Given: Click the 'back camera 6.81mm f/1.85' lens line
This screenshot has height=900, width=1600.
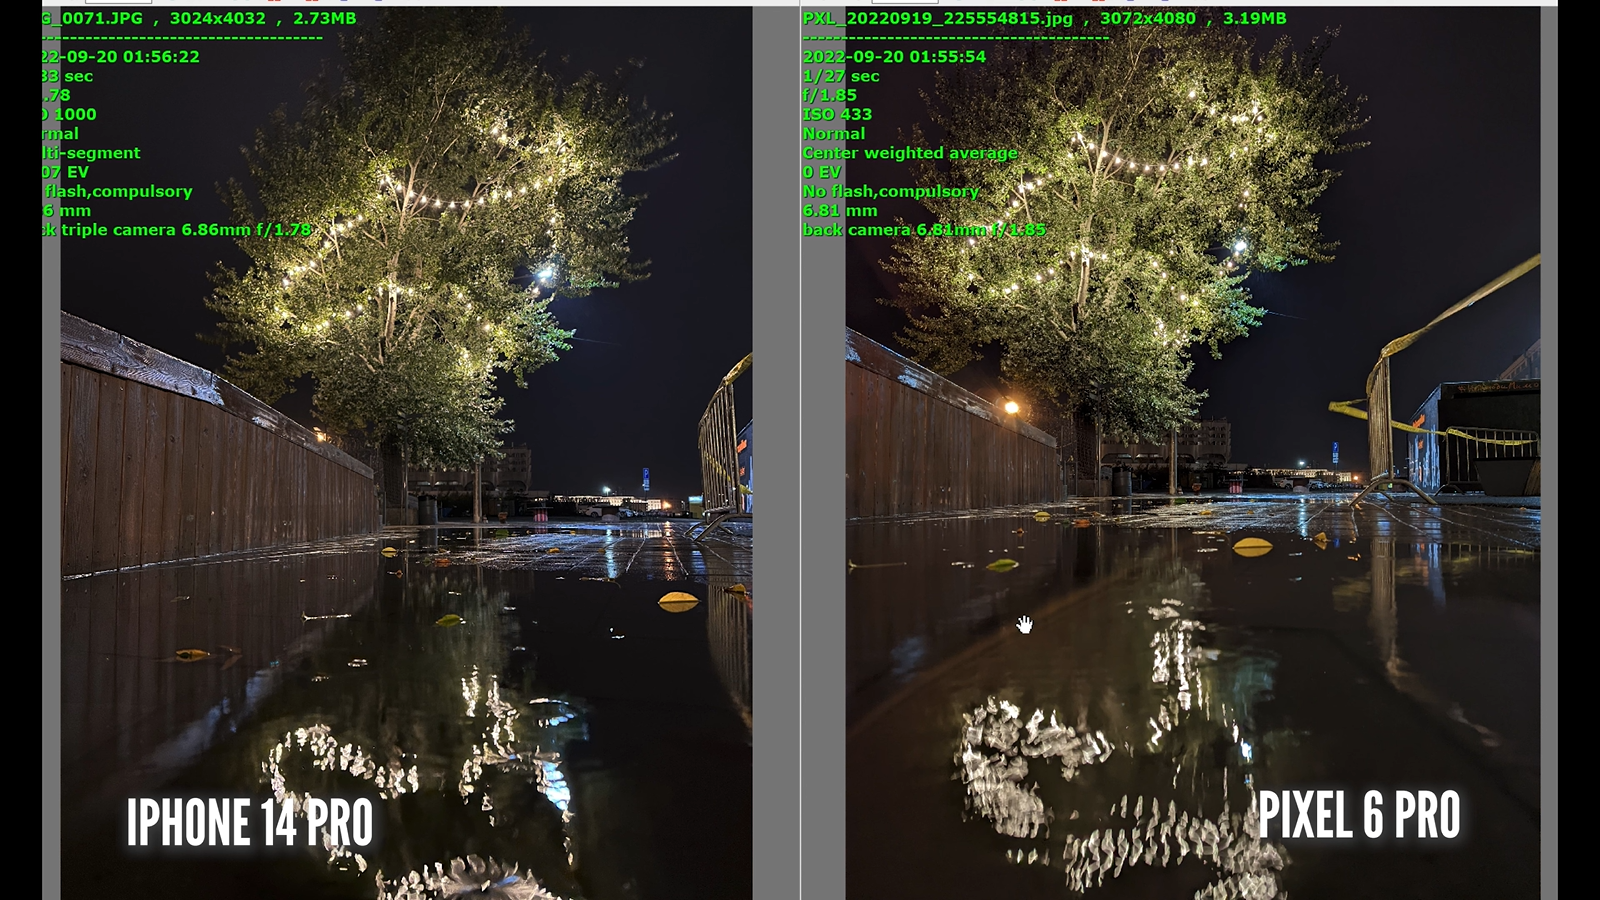Looking at the screenshot, I should point(924,229).
